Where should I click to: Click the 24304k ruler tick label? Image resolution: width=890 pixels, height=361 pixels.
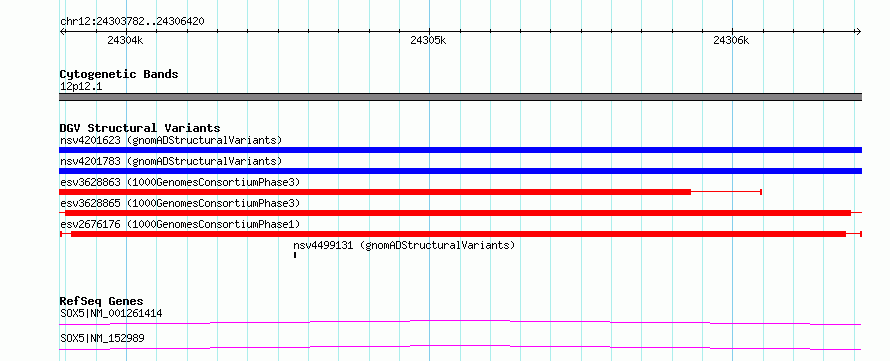(125, 40)
